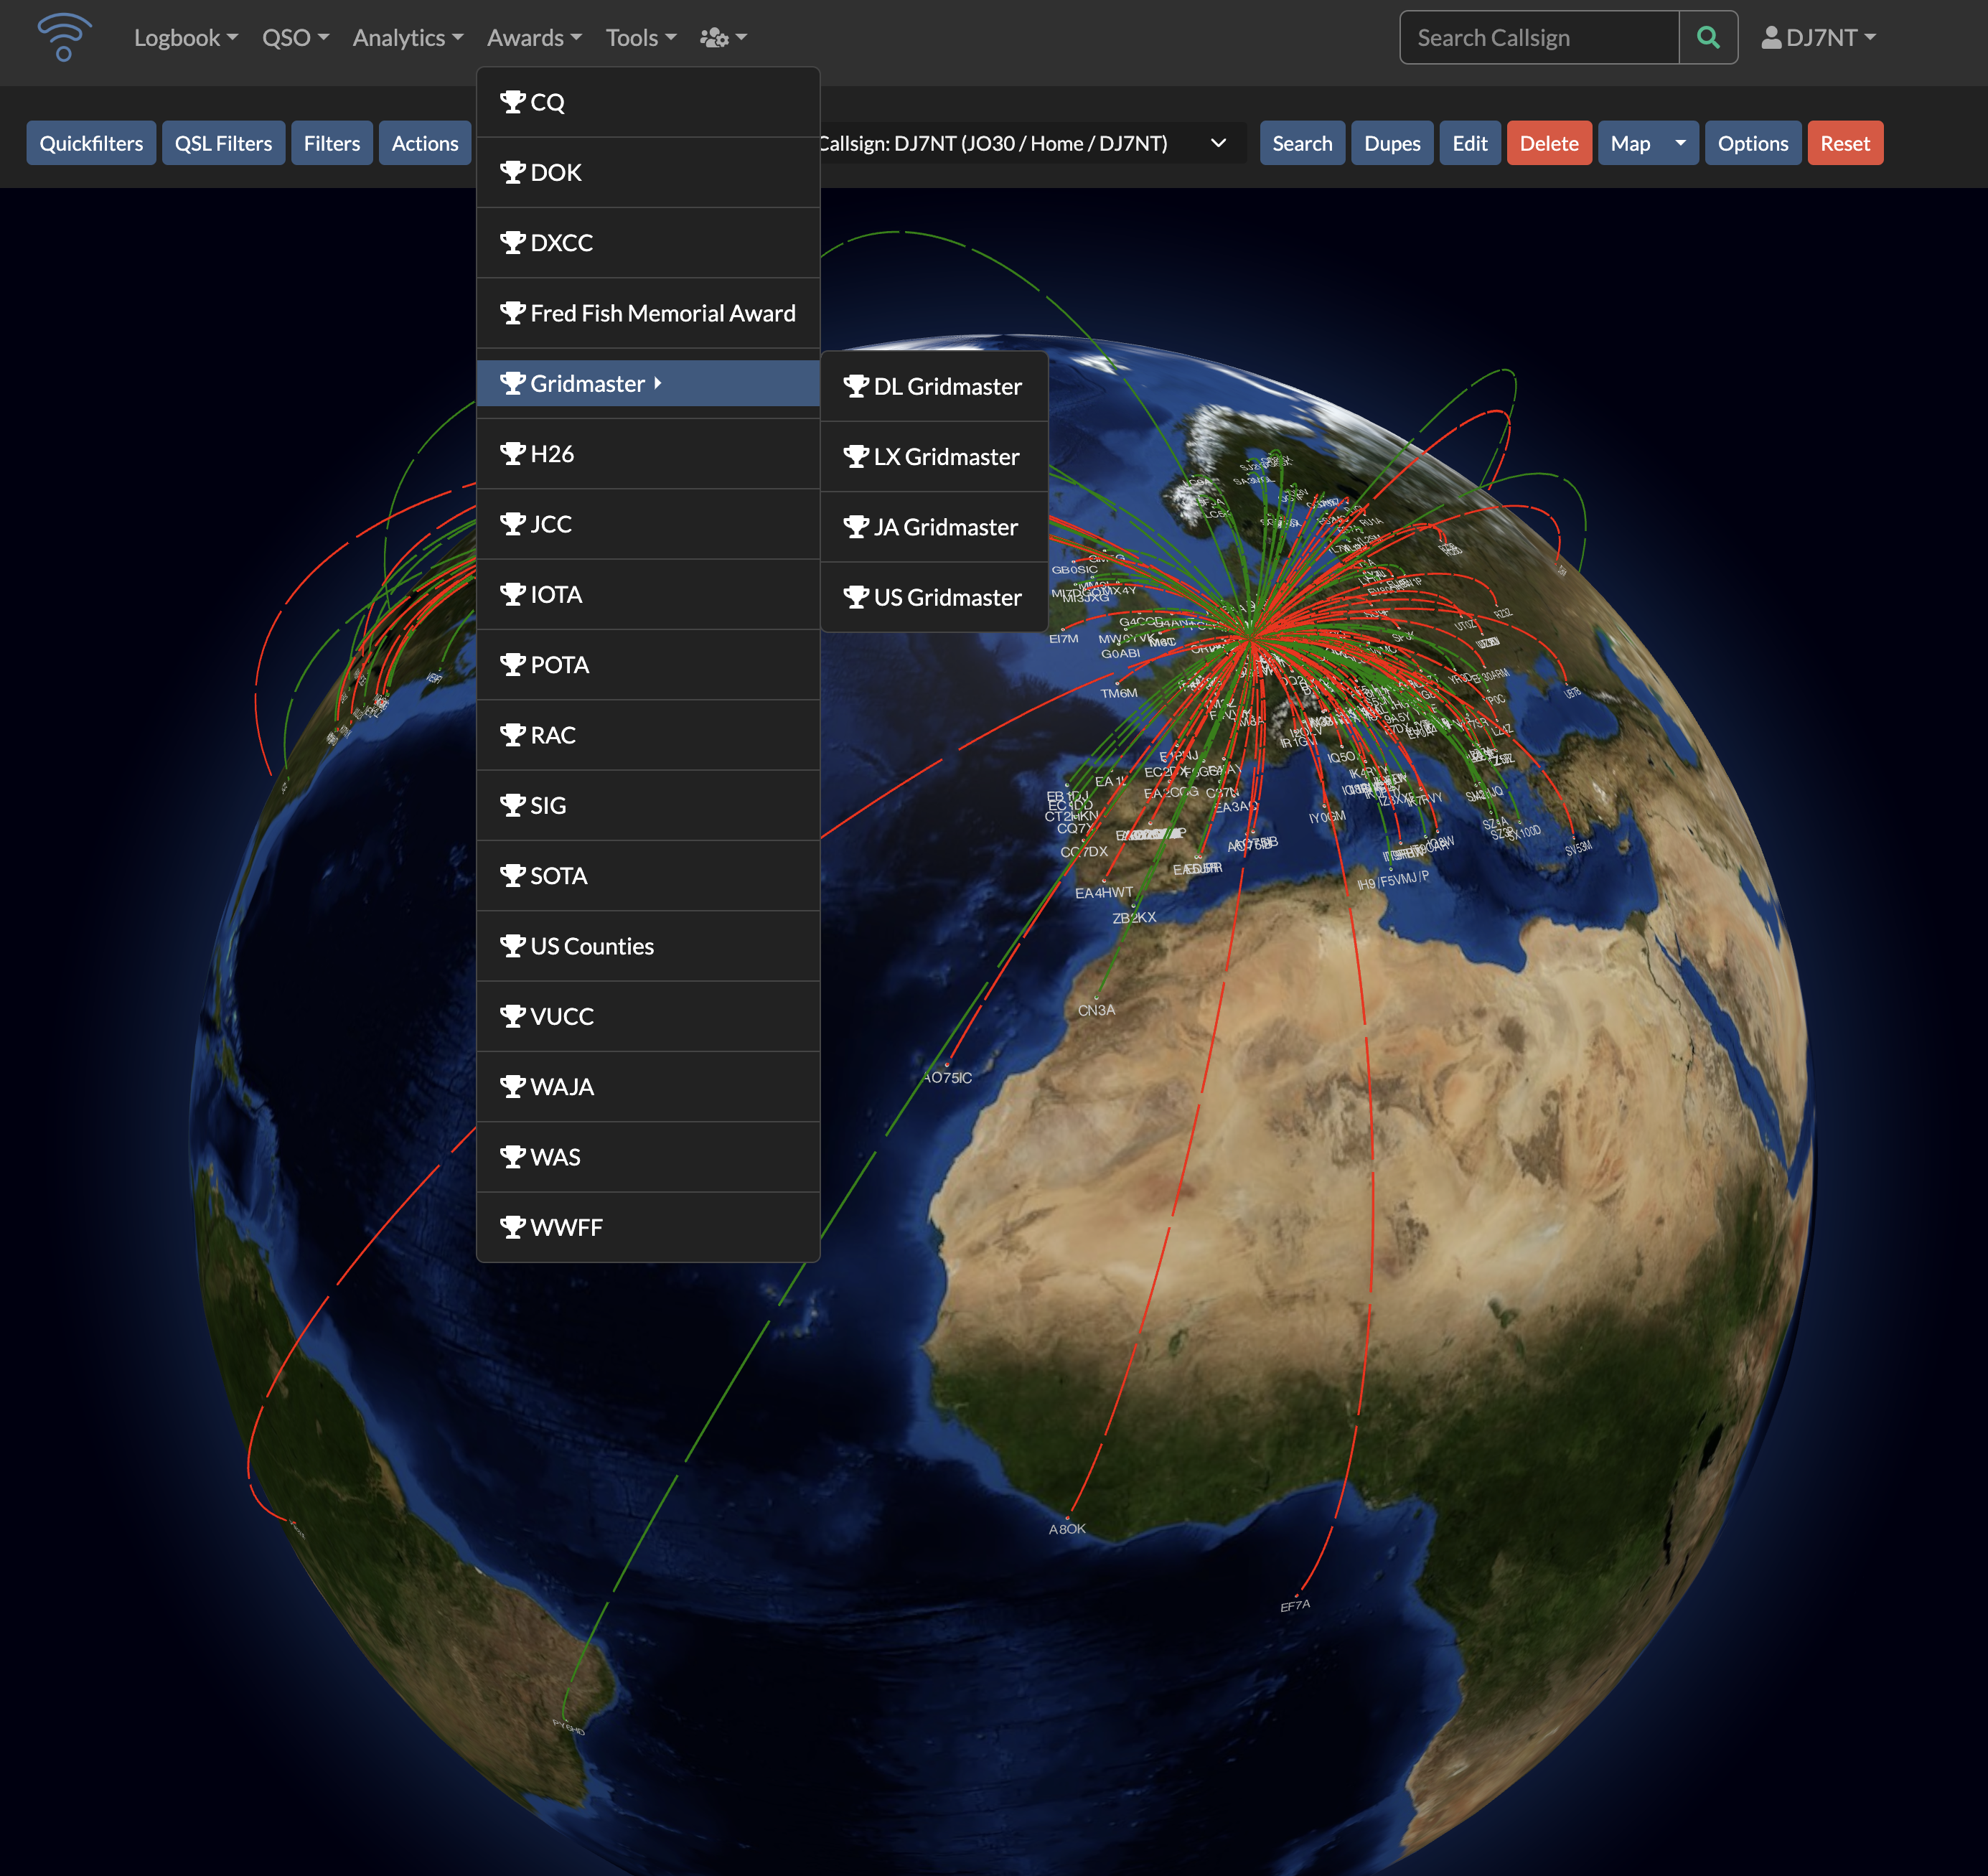1988x1876 pixels.
Task: Show the Map view button
Action: (1630, 143)
